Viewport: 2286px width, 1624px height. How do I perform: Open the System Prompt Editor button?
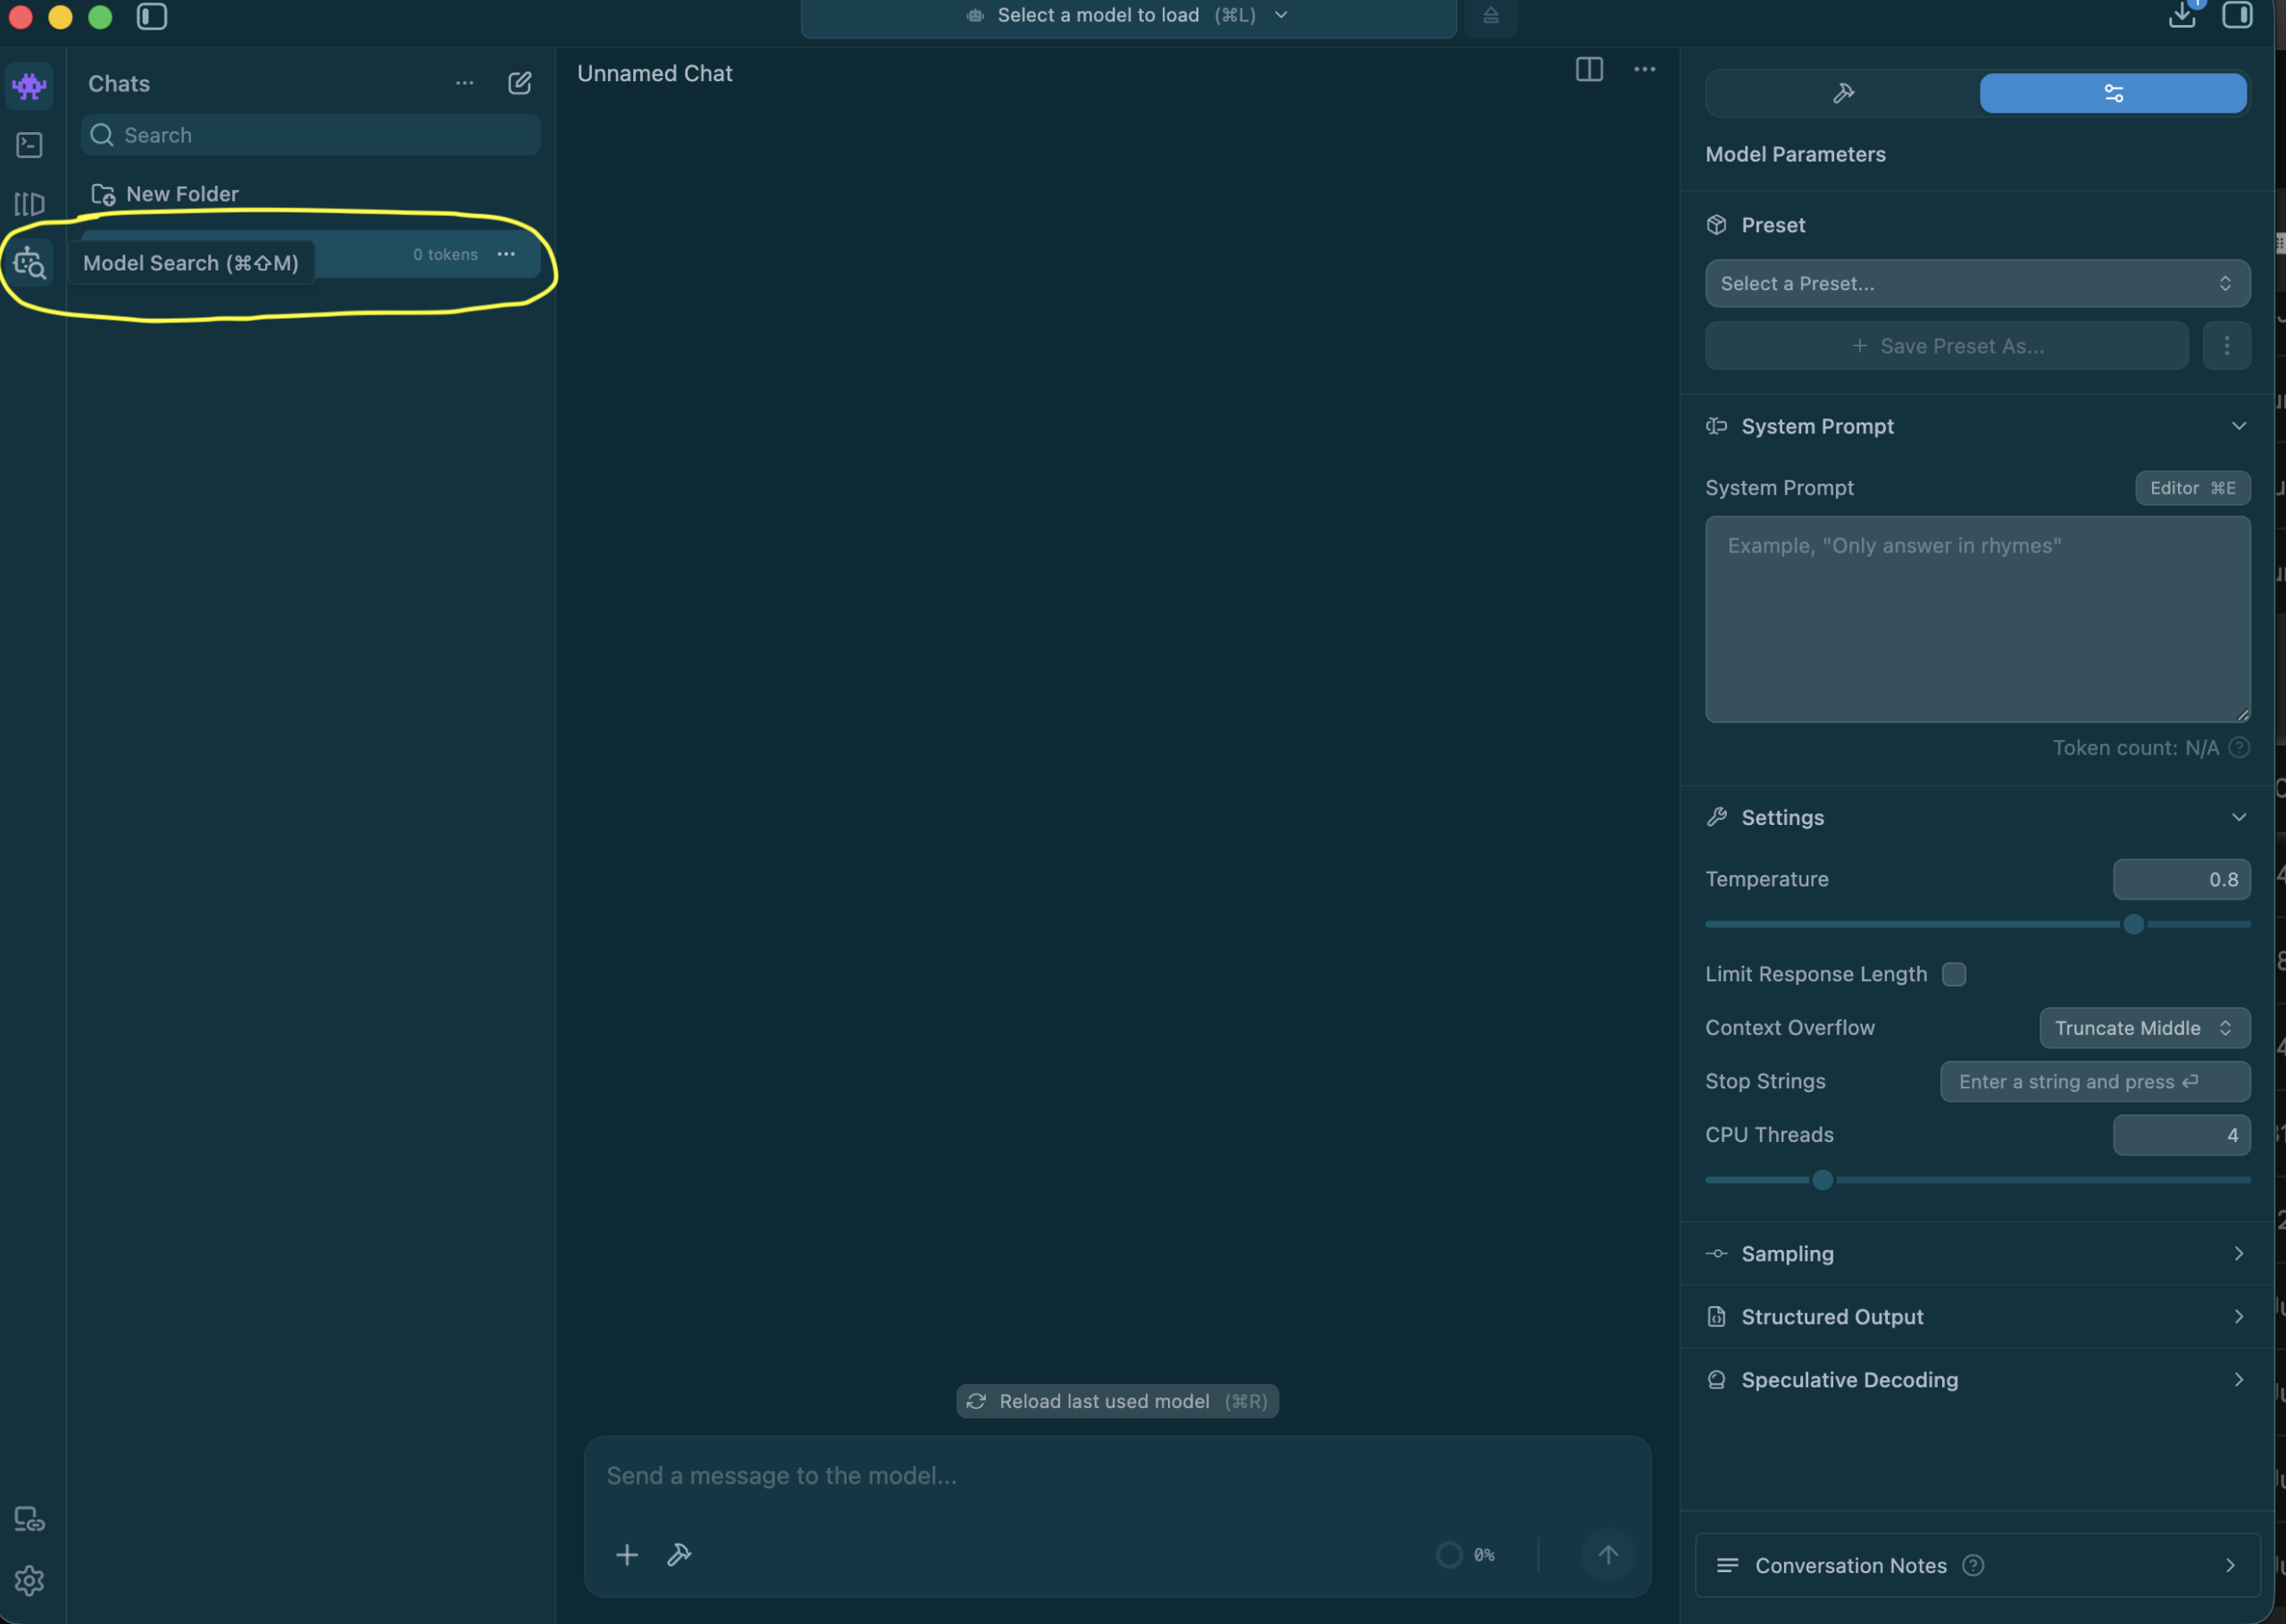pos(2192,488)
